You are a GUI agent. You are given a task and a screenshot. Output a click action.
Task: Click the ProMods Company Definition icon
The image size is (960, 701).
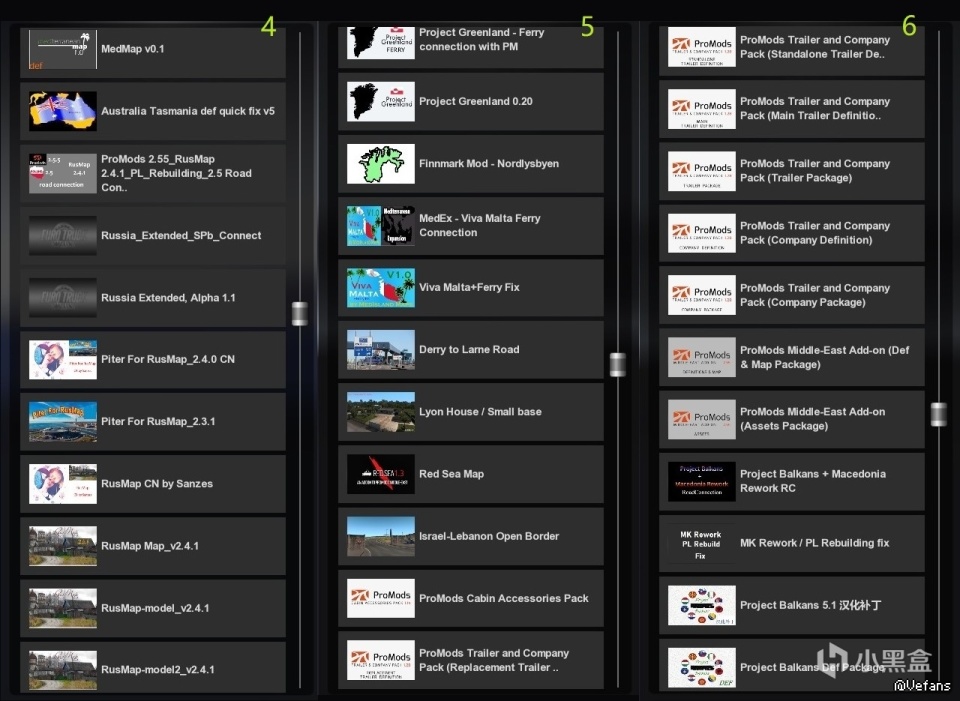coord(702,233)
